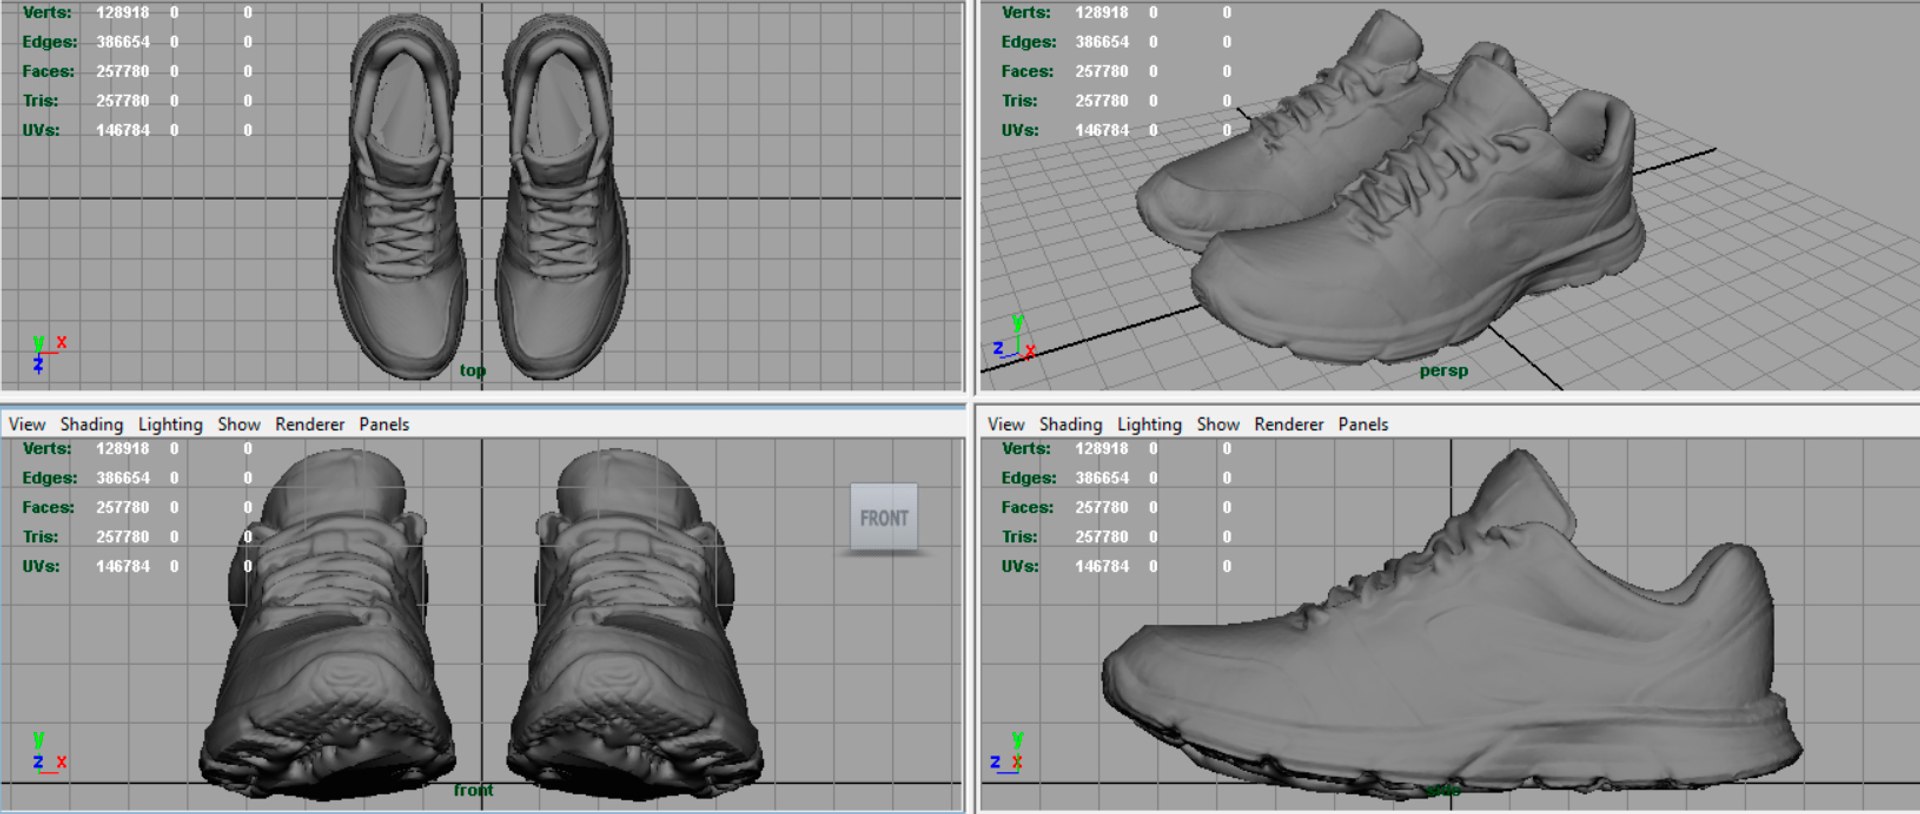Click the 'top' camera name label
Image resolution: width=1920 pixels, height=814 pixels.
tap(473, 370)
